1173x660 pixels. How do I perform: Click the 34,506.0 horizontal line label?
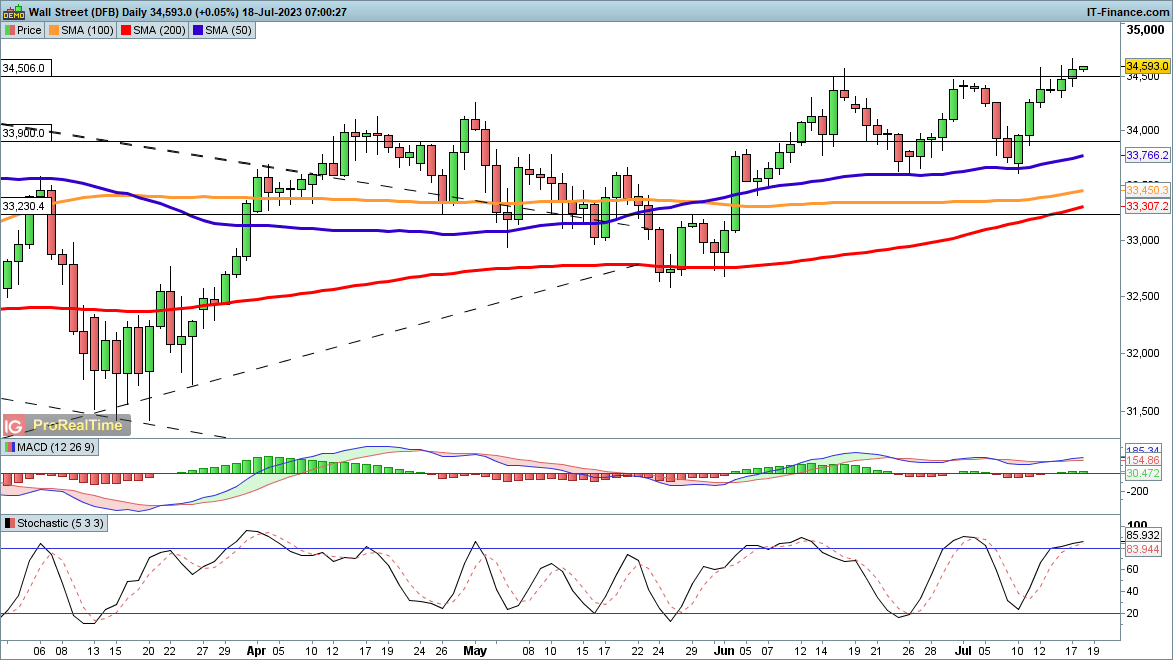(25, 68)
